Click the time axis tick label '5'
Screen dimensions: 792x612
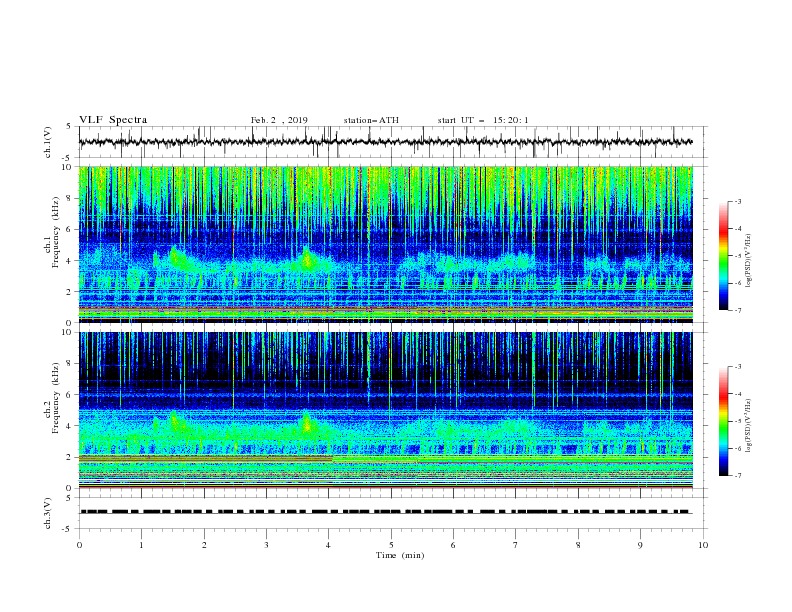(391, 545)
